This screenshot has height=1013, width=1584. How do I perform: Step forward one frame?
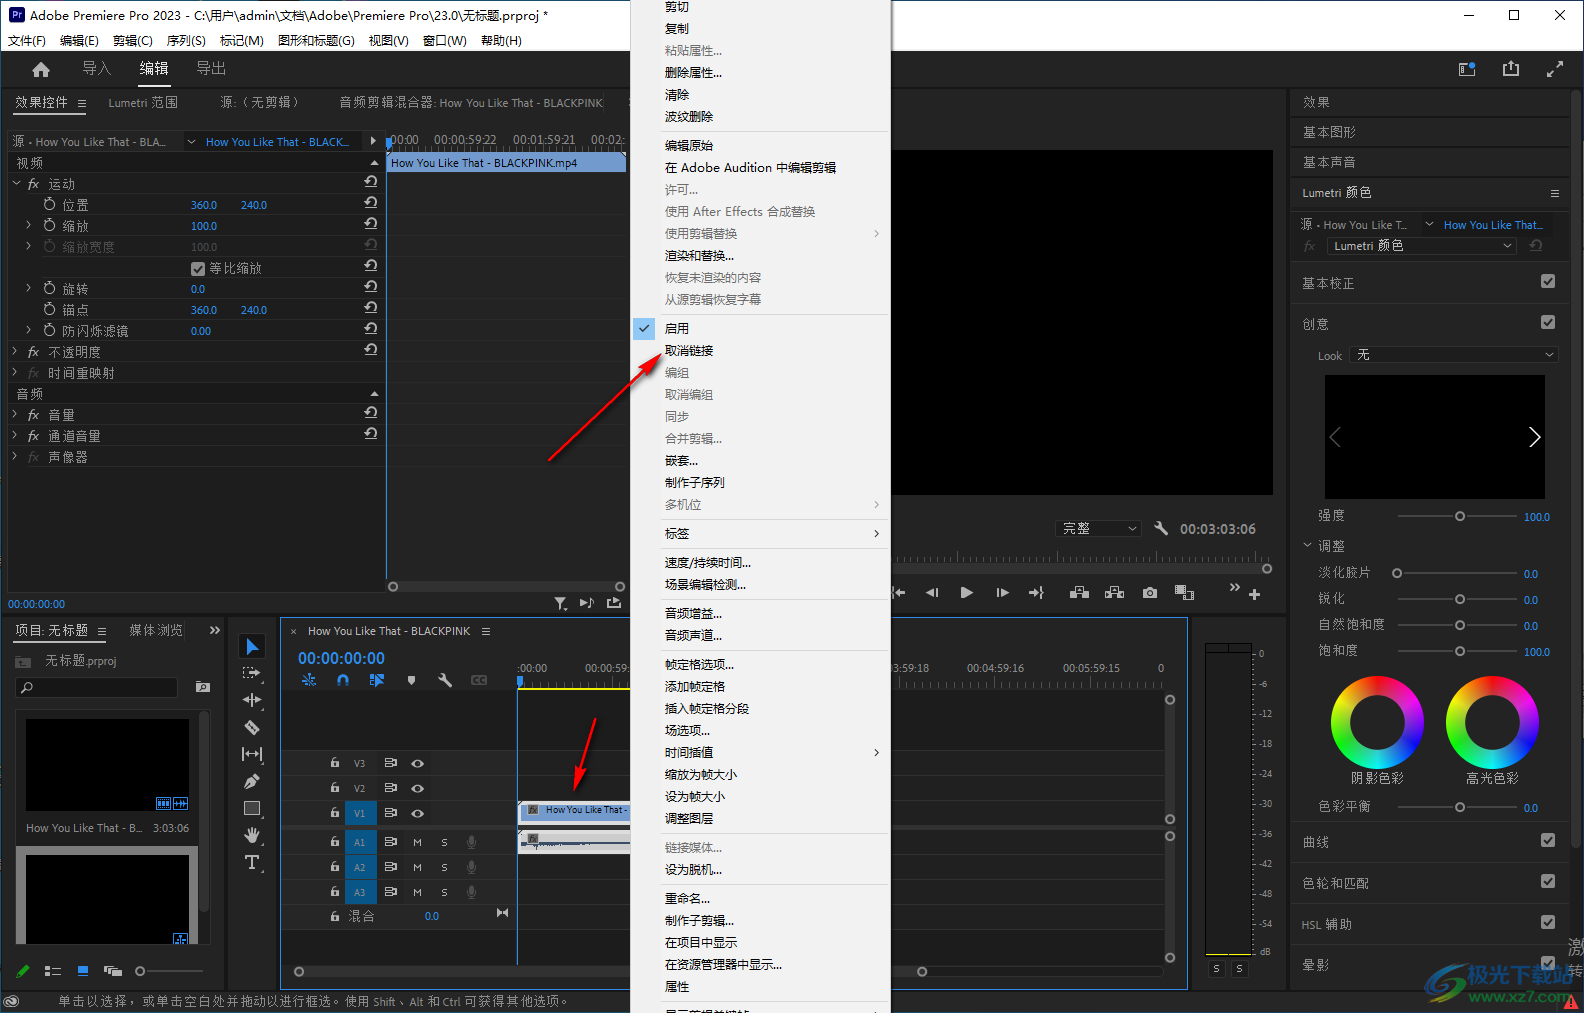tap(1003, 593)
